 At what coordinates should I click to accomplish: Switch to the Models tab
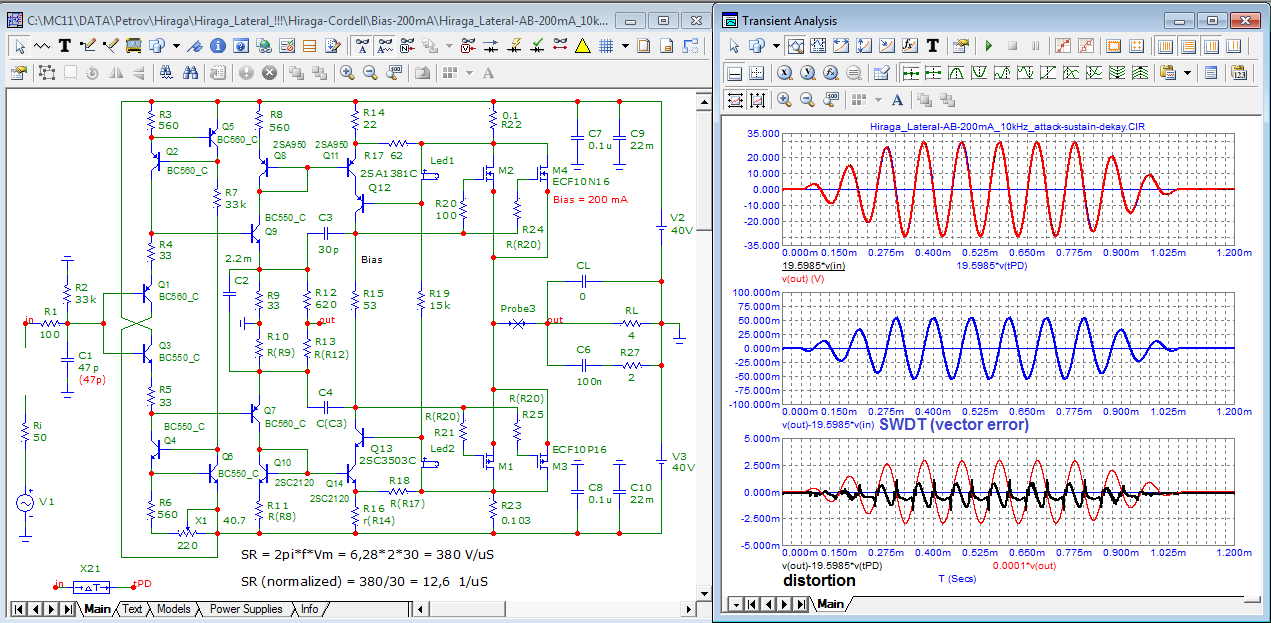[173, 609]
